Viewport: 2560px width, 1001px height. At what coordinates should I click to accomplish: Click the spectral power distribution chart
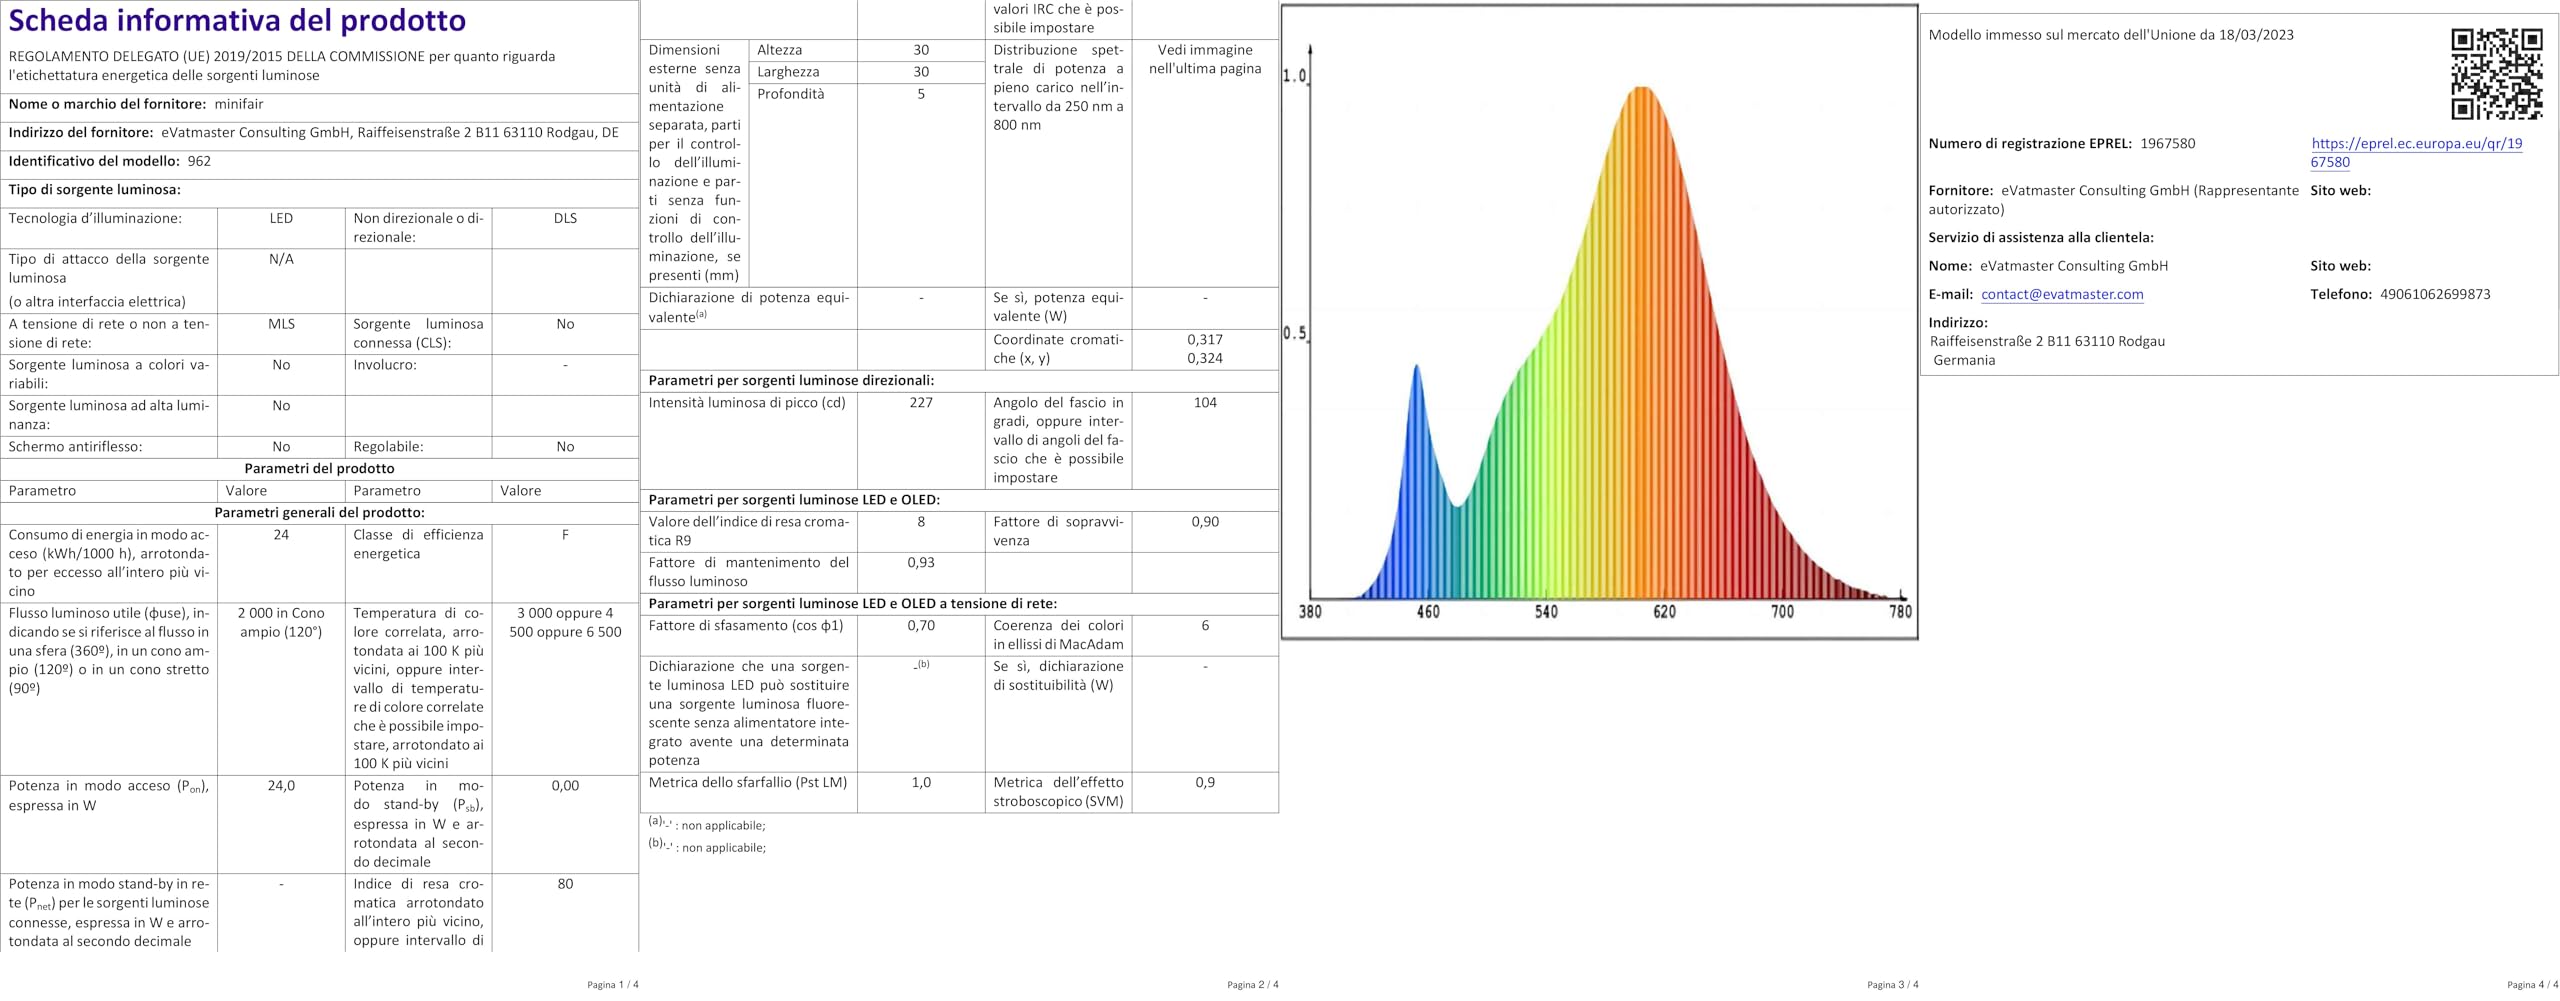coord(1599,322)
